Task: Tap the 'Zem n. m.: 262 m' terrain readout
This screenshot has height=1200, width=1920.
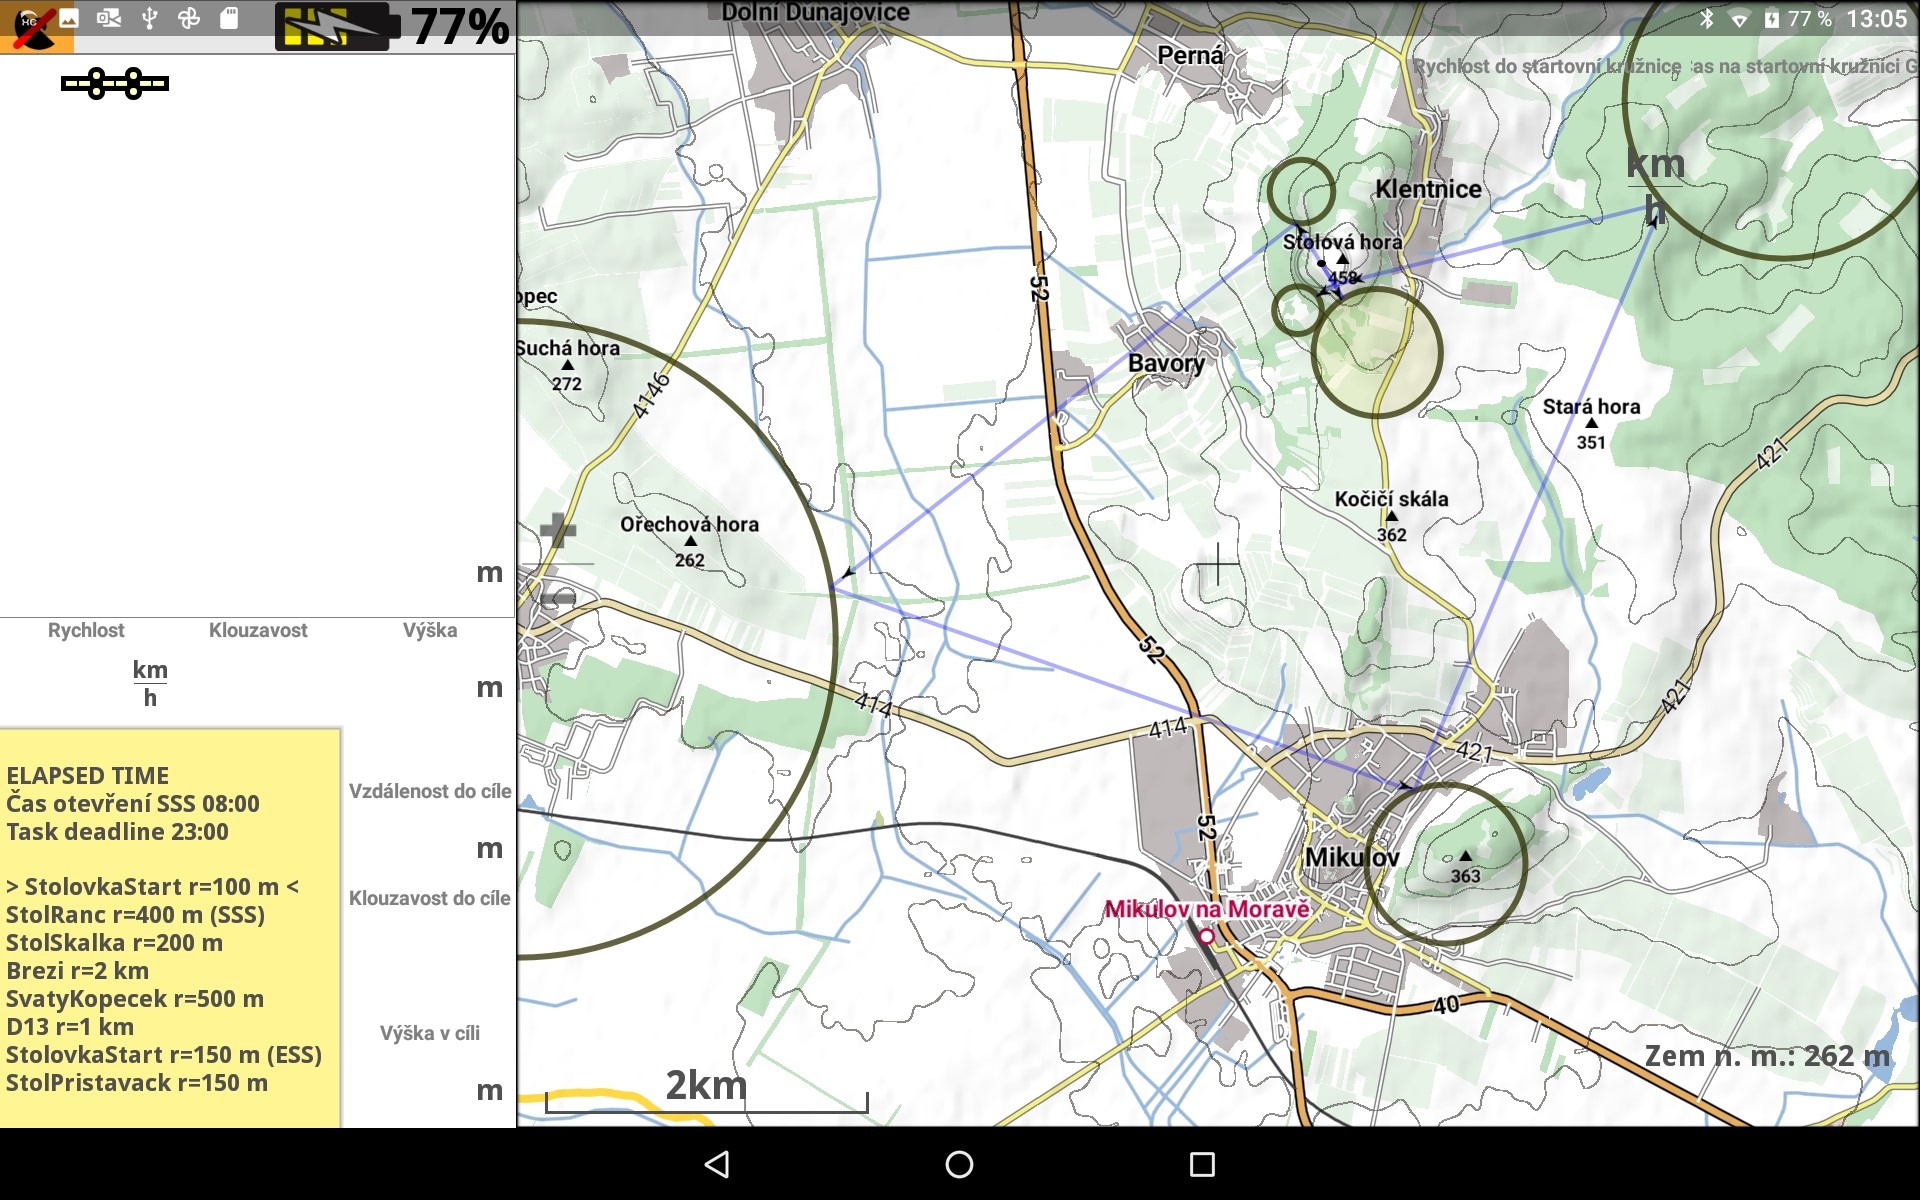Action: pyautogui.click(x=1767, y=1056)
